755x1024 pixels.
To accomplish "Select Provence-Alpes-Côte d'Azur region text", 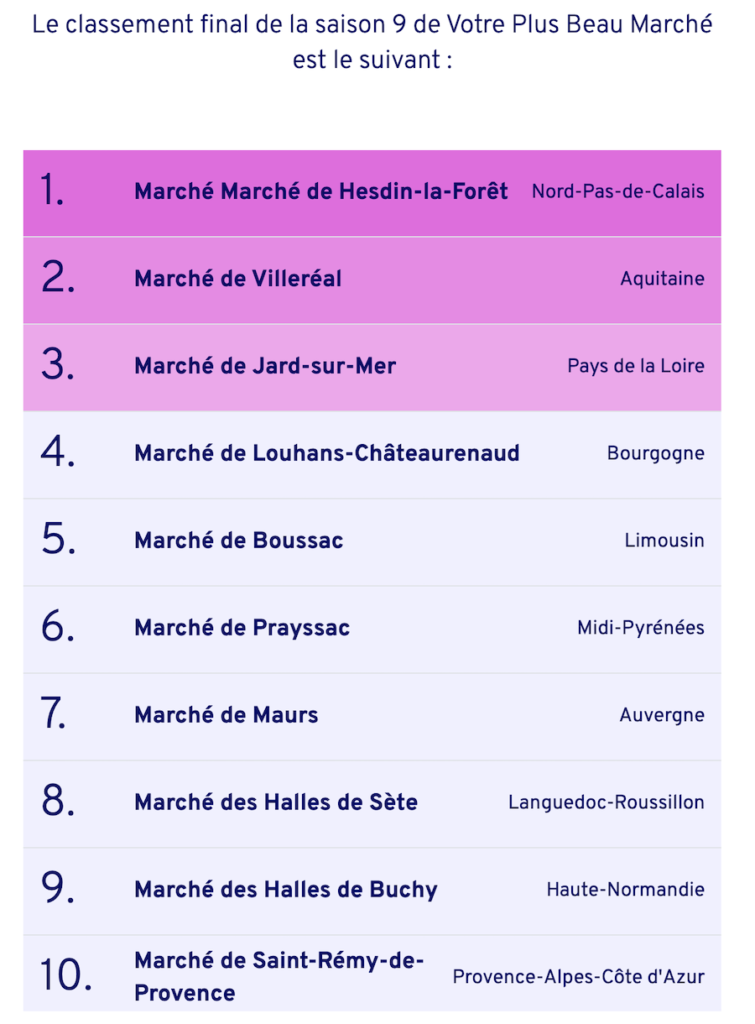I will coord(578,977).
